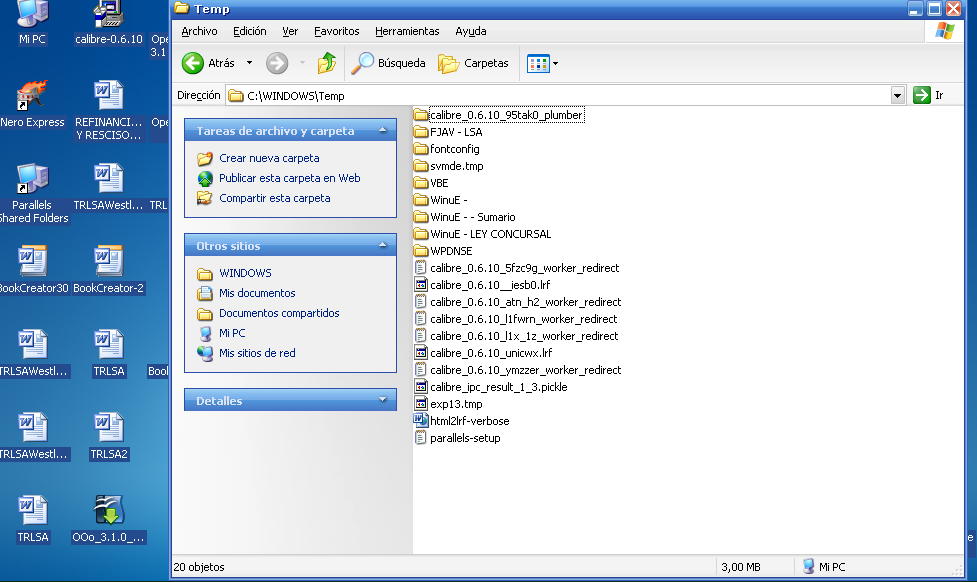Maximize the Temp window

click(934, 9)
